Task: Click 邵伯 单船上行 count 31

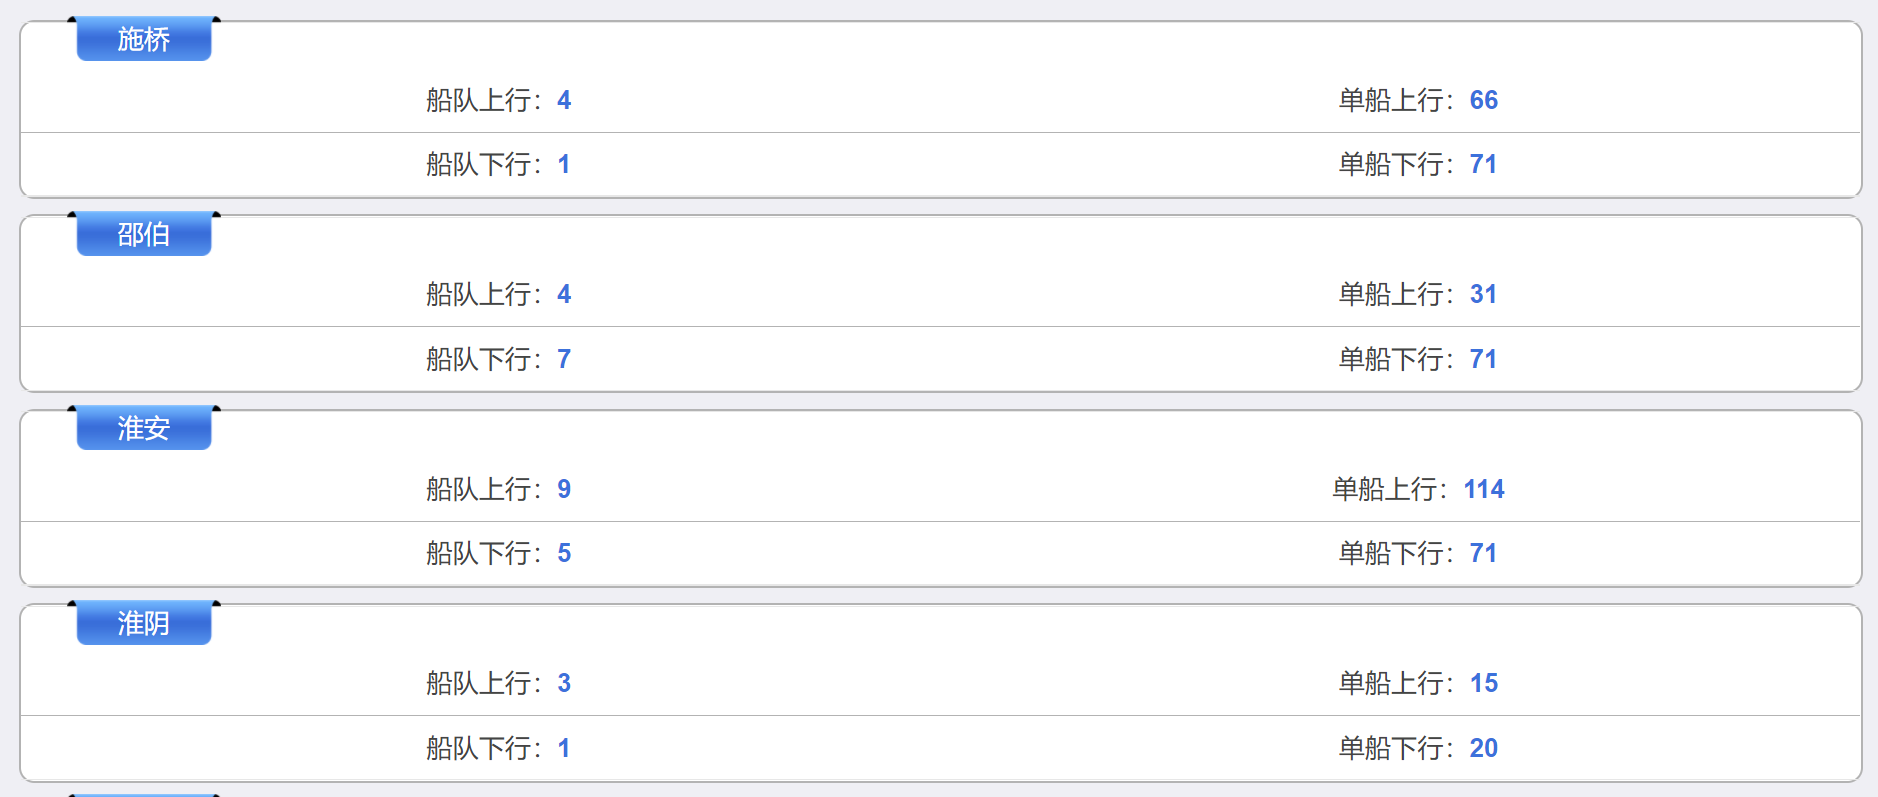Action: coord(1484,294)
